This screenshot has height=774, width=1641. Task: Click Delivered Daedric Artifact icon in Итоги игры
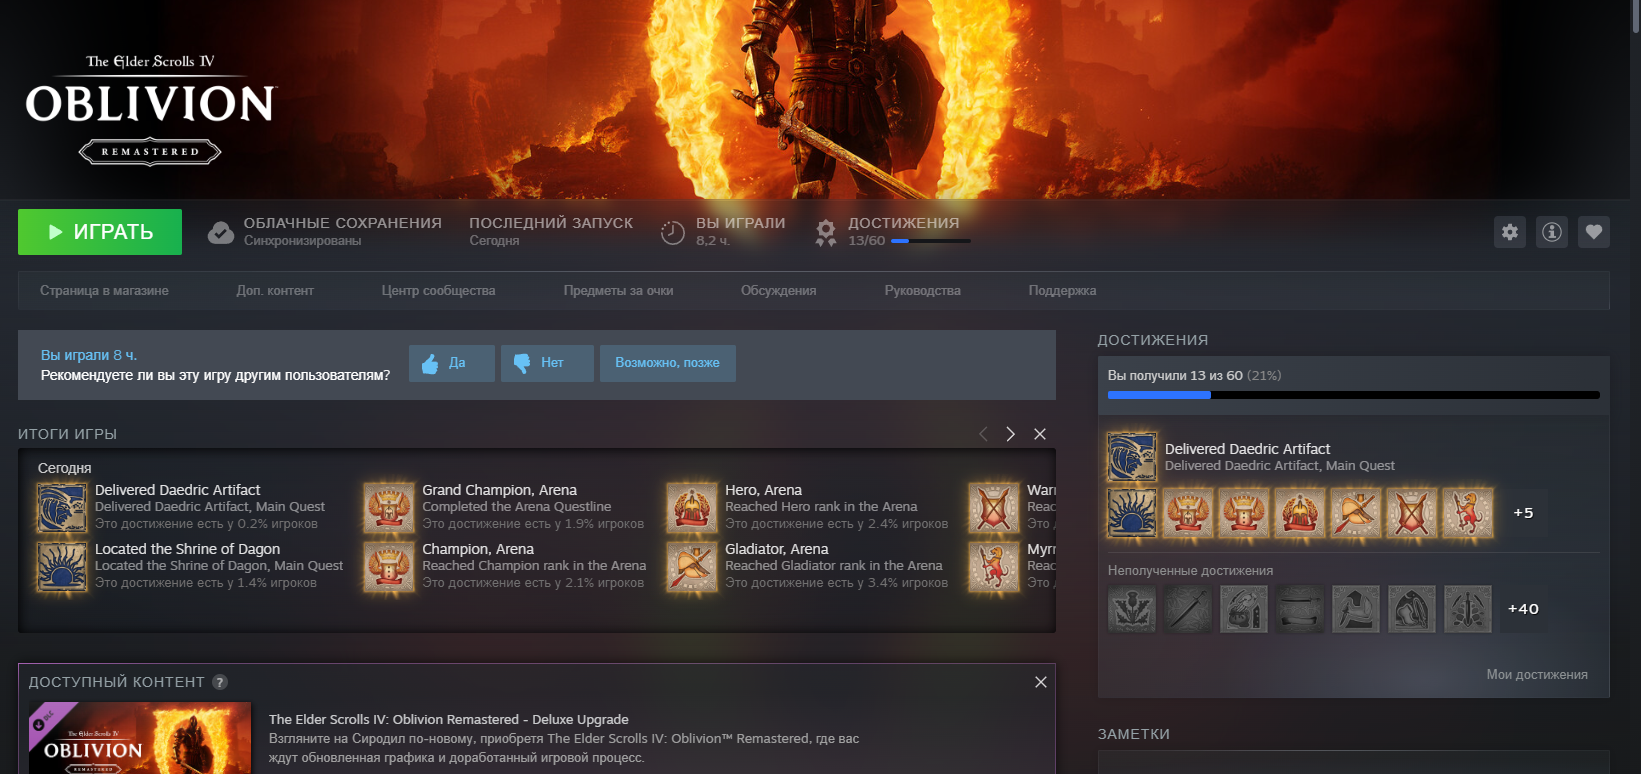tap(62, 507)
